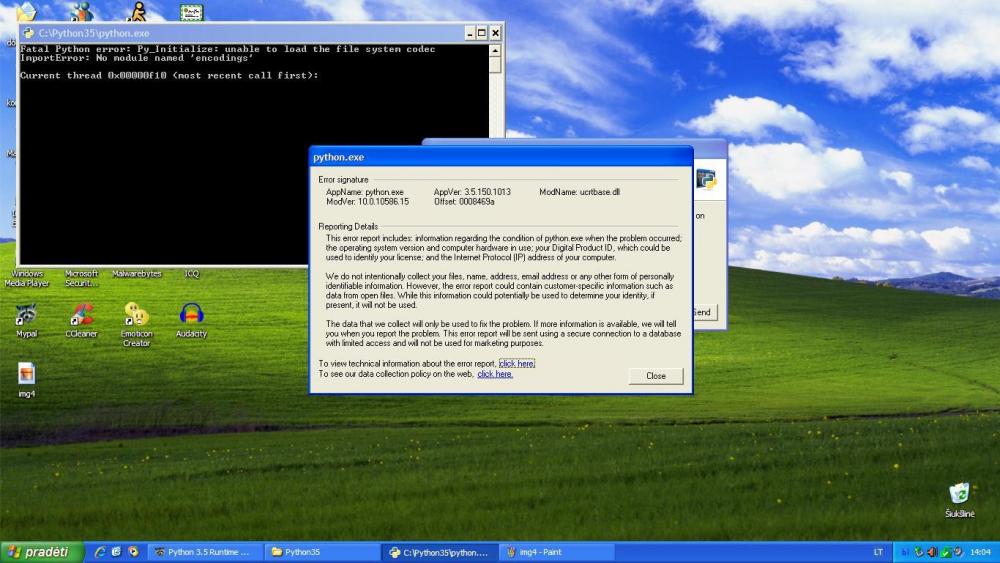Click link to view technical error information
This screenshot has width=1000, height=563.
pyautogui.click(x=517, y=364)
